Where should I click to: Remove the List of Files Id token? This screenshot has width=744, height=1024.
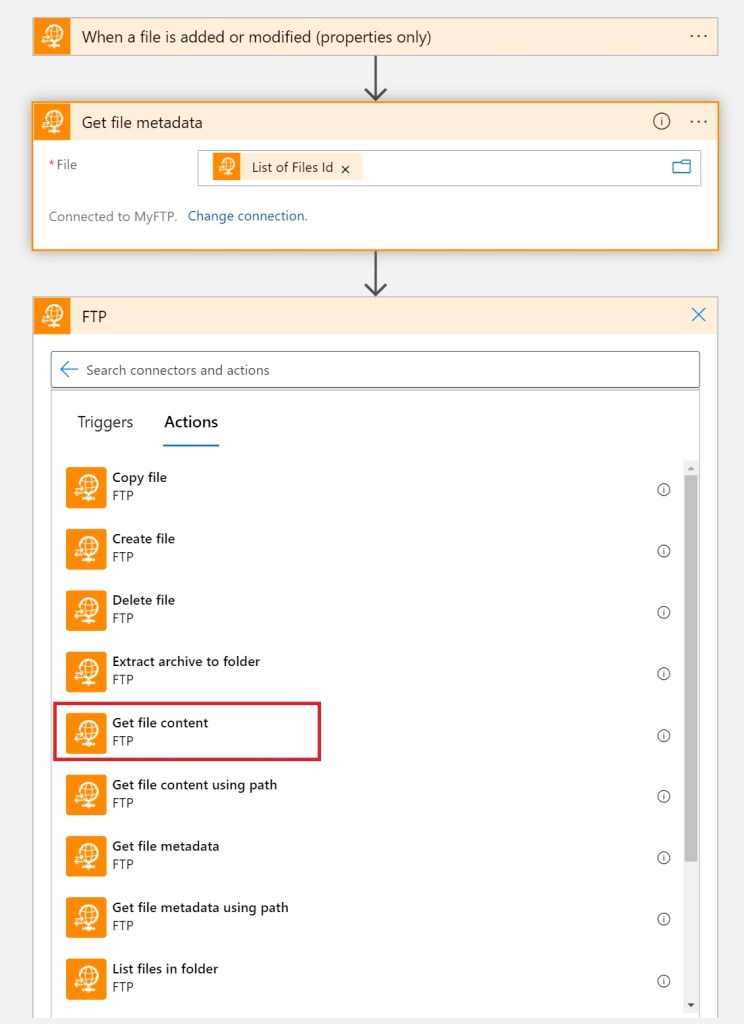click(x=345, y=169)
